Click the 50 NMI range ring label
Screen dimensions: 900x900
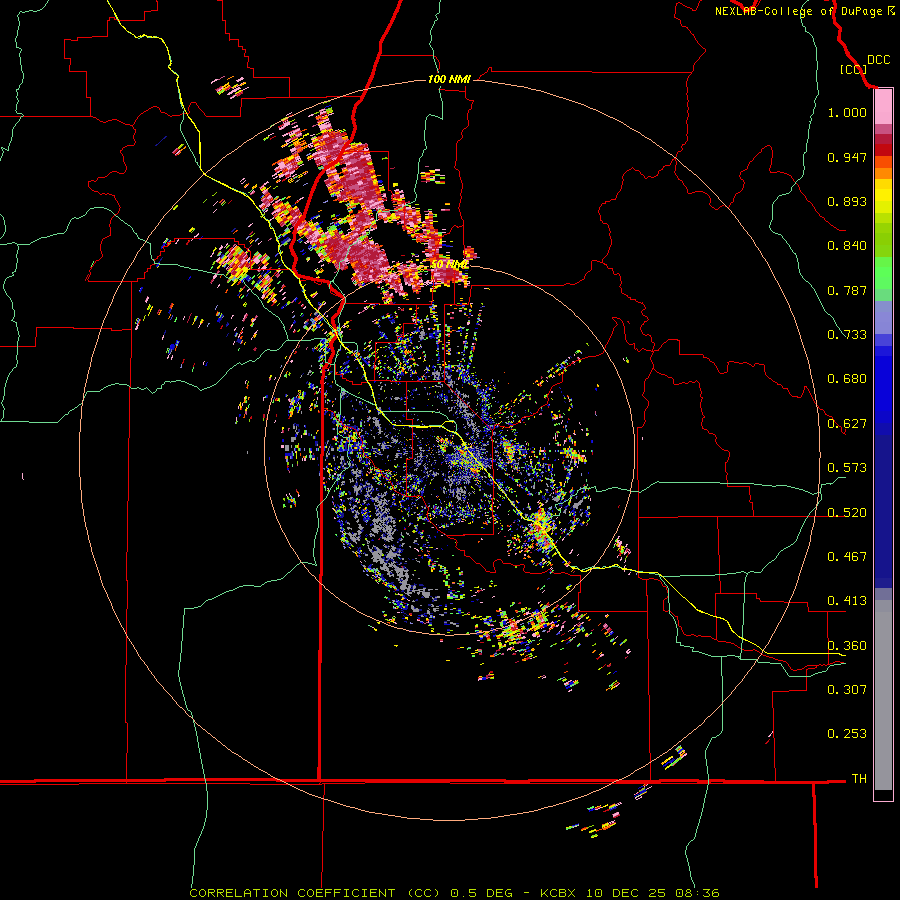[x=448, y=265]
